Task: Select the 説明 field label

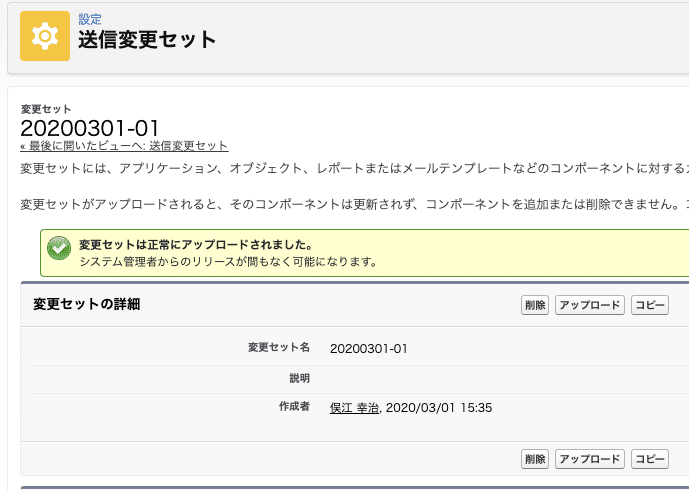Action: coord(300,378)
